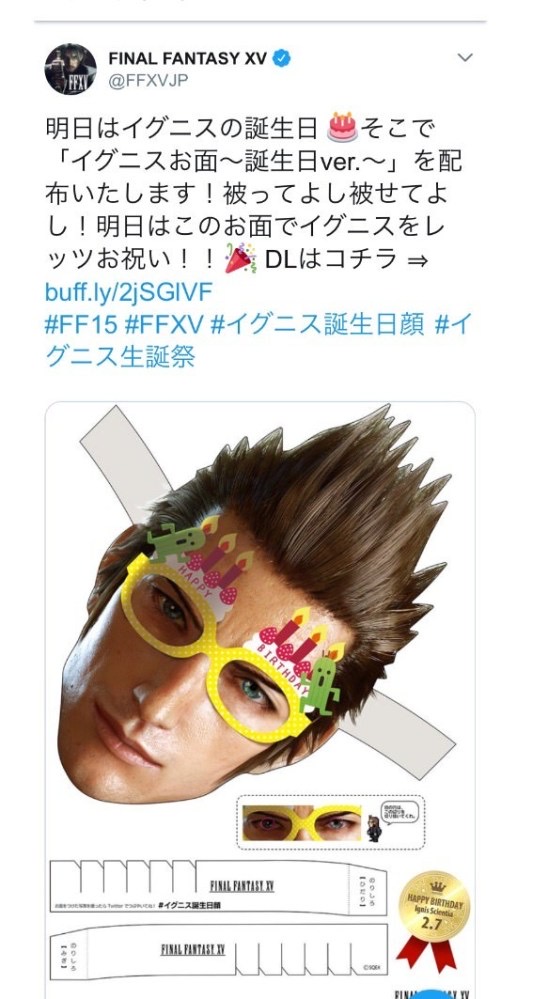Image resolution: width=548 pixels, height=999 pixels.
Task: Open the buff.ly/2jSGlVF download link
Action: pos(129,292)
